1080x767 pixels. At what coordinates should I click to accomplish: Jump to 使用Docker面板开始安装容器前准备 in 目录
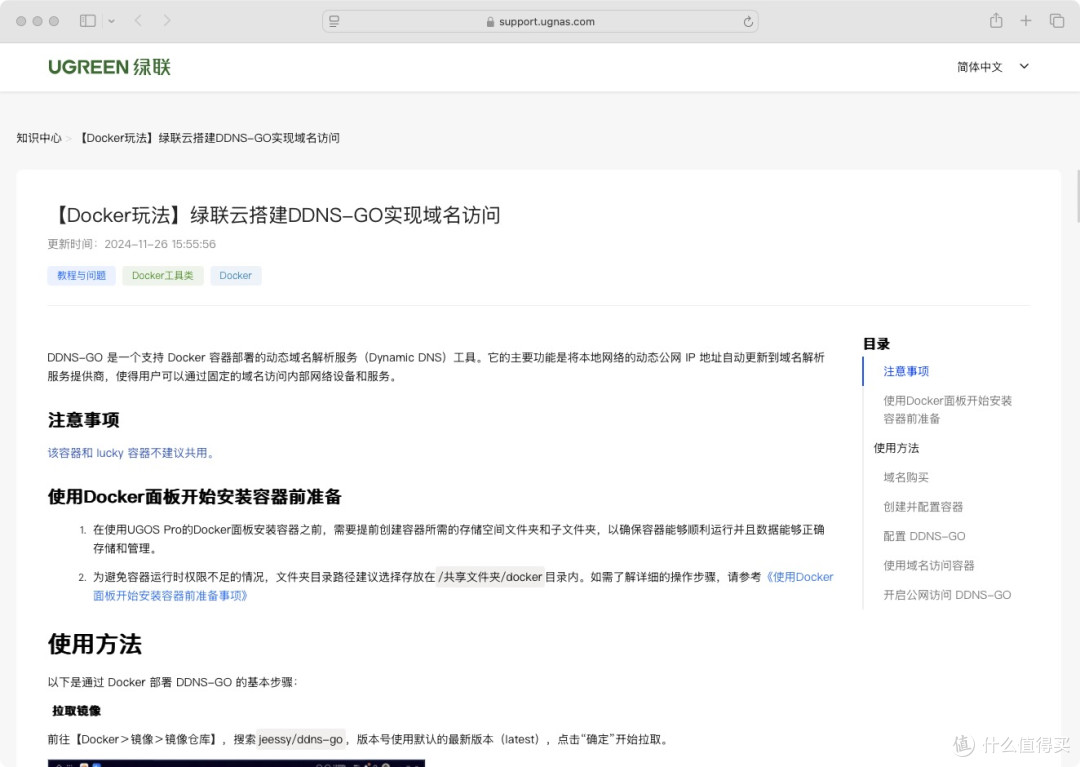pos(947,410)
